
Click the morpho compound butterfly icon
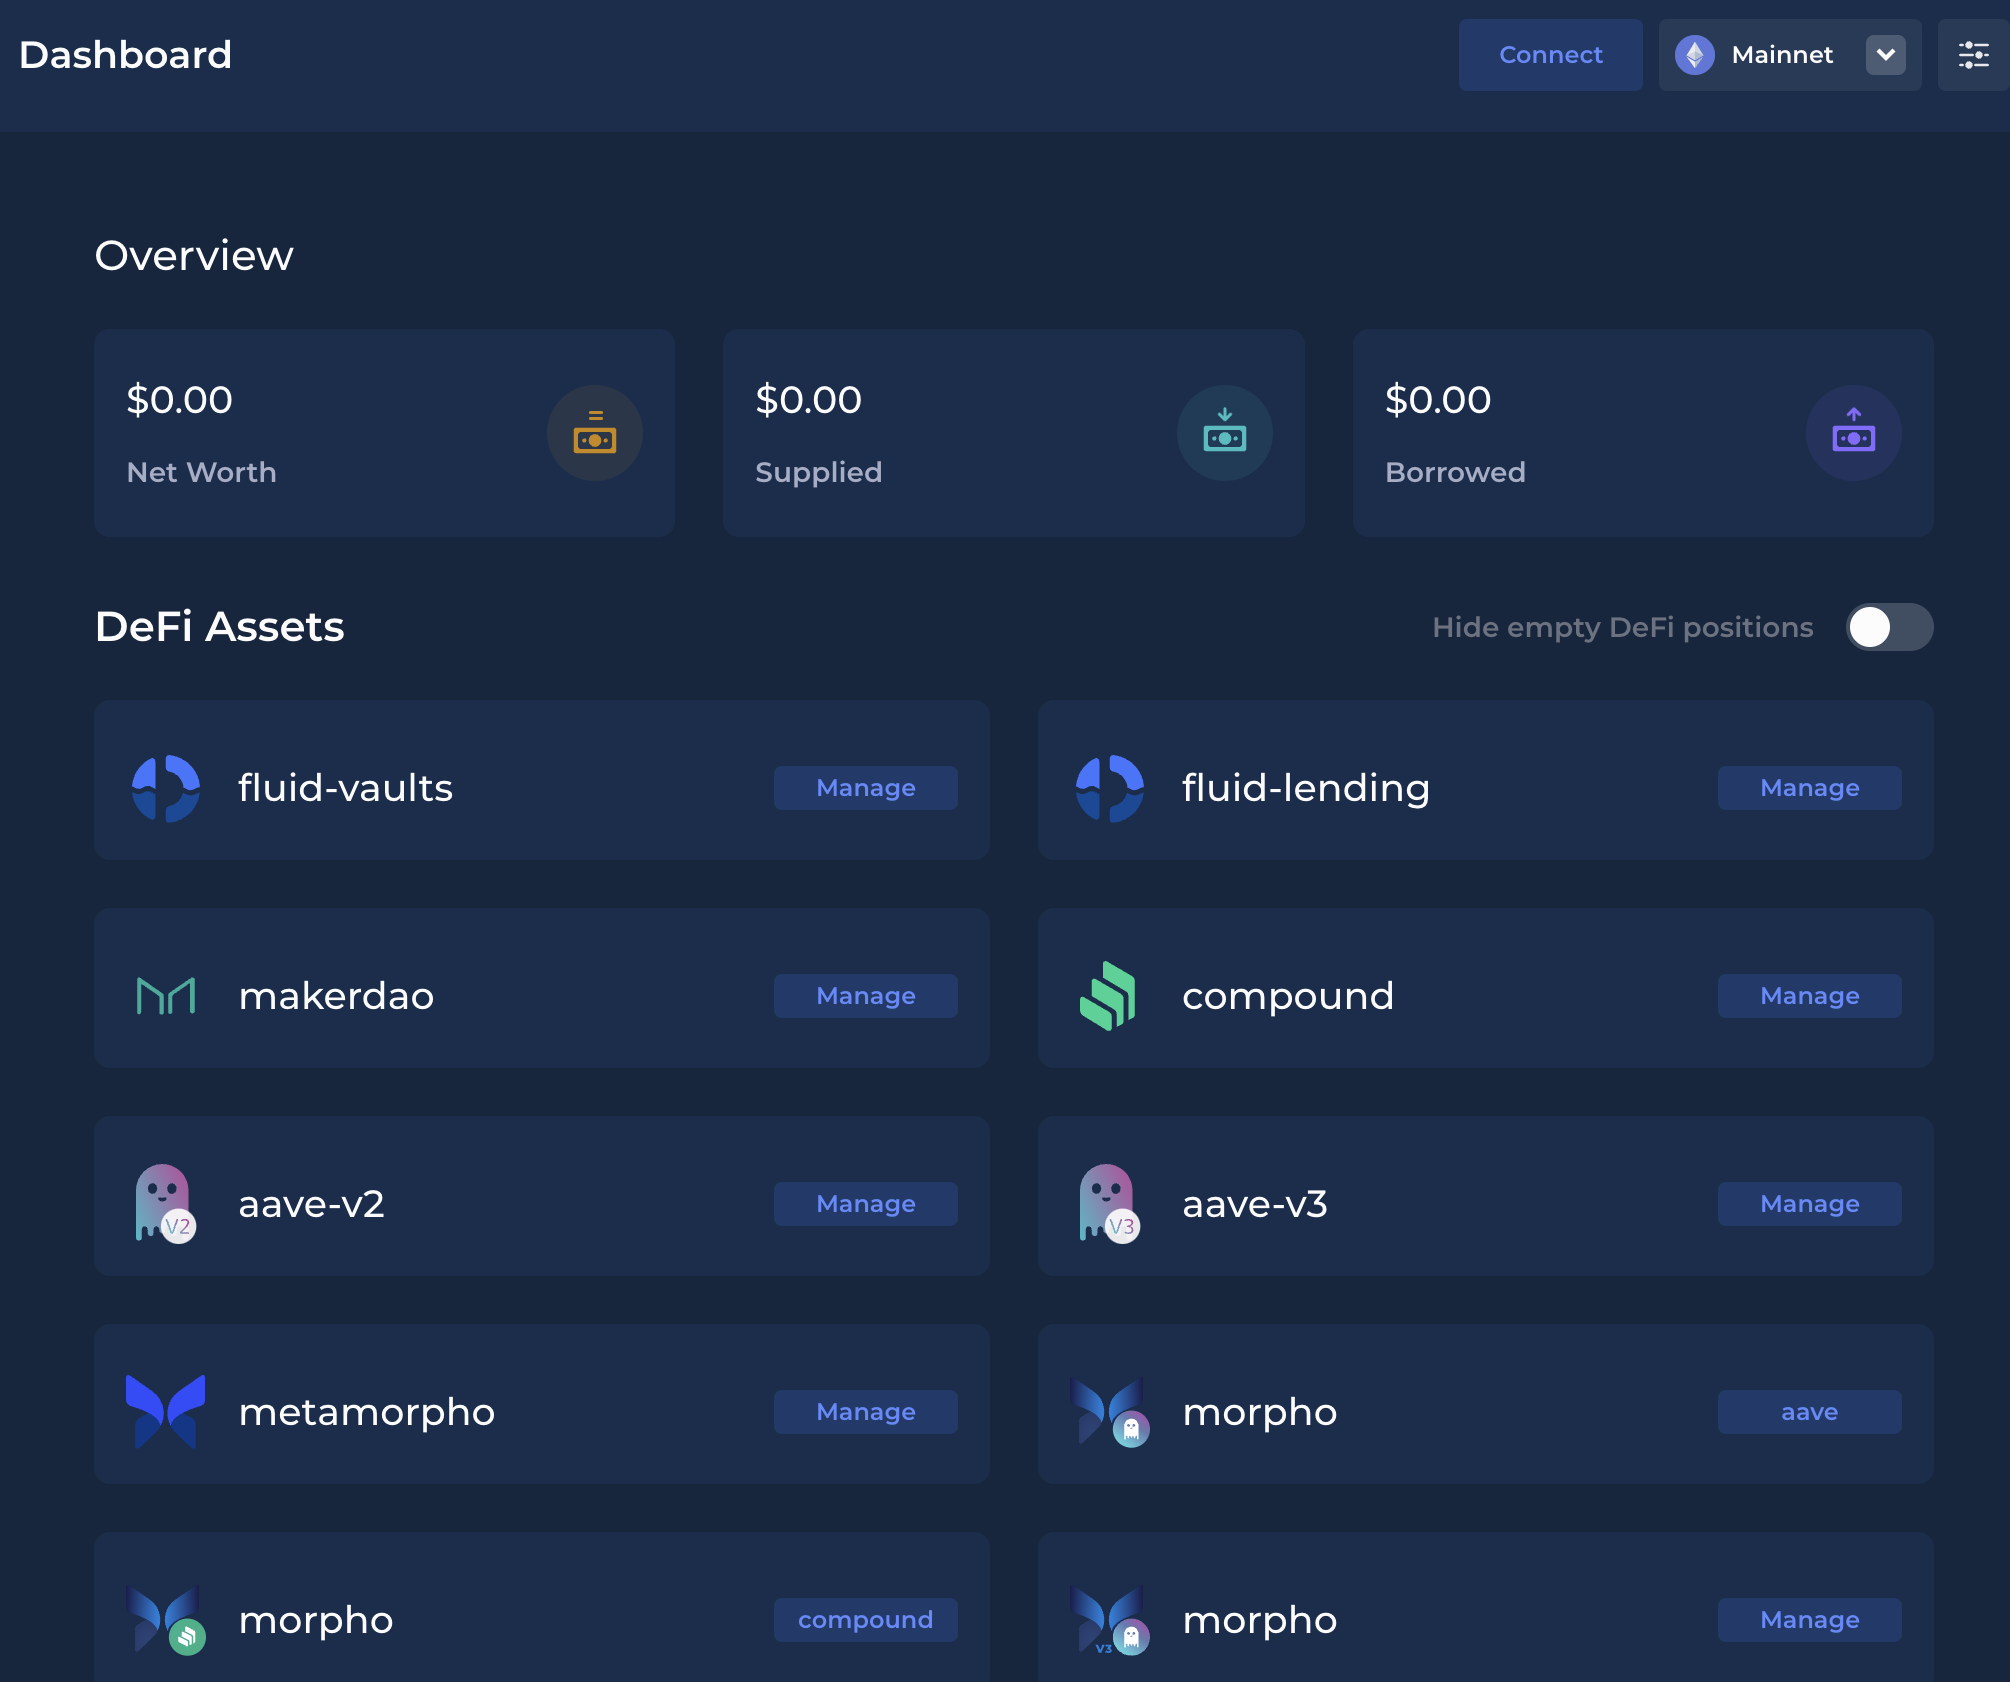(166, 1619)
